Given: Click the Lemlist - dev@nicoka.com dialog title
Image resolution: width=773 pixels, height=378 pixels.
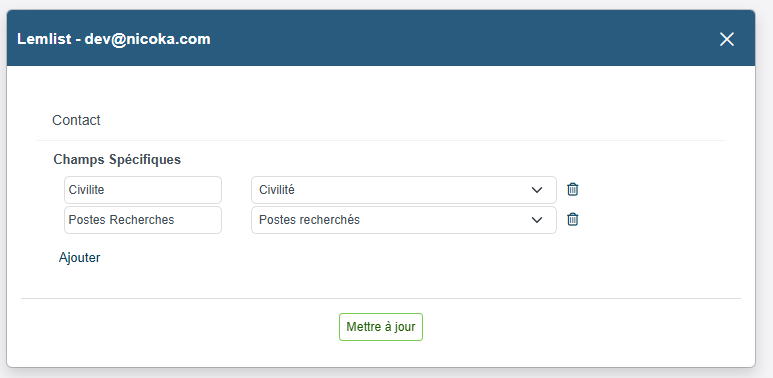Looking at the screenshot, I should coord(114,39).
